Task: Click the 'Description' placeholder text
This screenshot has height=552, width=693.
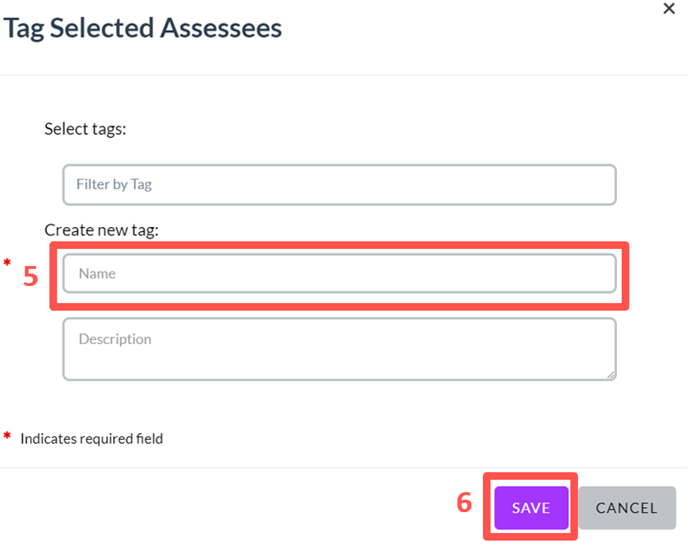Action: point(115,339)
